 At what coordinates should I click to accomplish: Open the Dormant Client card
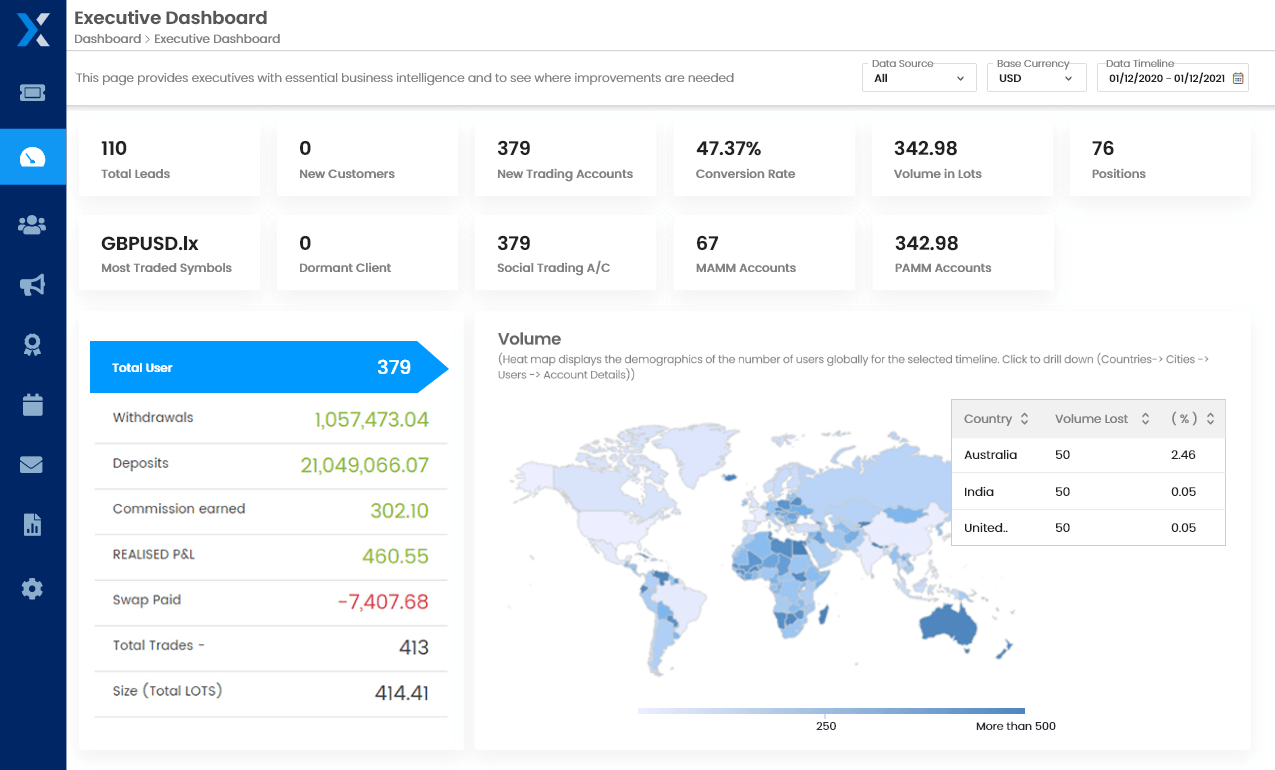(x=367, y=254)
